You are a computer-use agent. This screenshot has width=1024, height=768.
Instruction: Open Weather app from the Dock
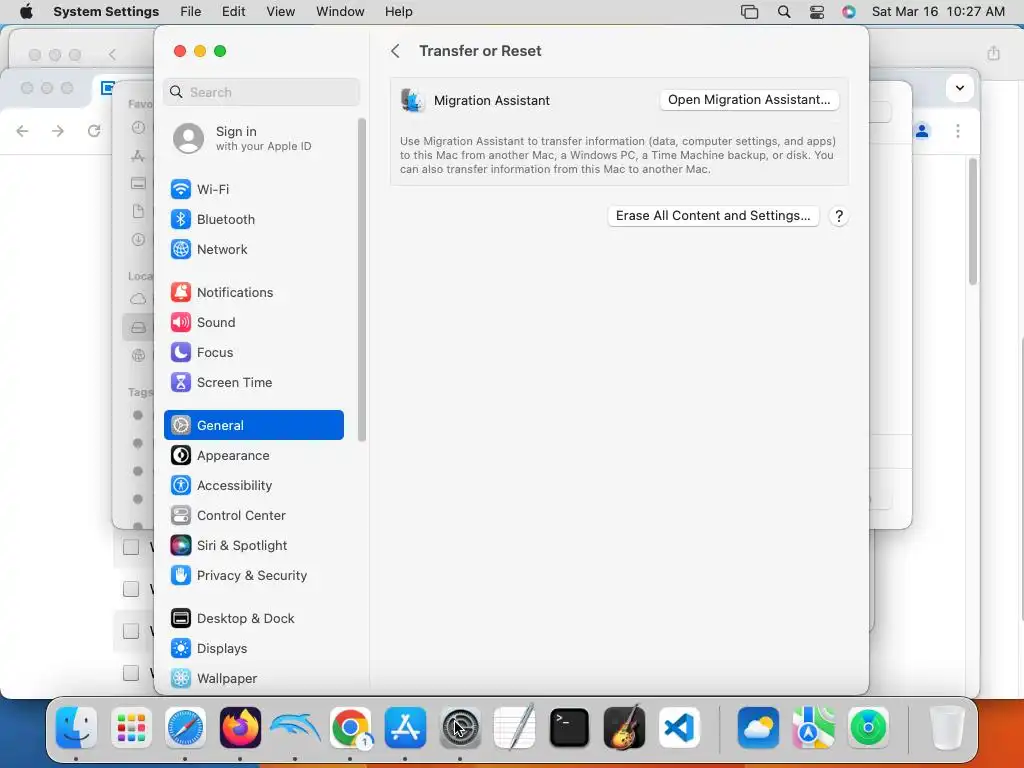coord(758,728)
